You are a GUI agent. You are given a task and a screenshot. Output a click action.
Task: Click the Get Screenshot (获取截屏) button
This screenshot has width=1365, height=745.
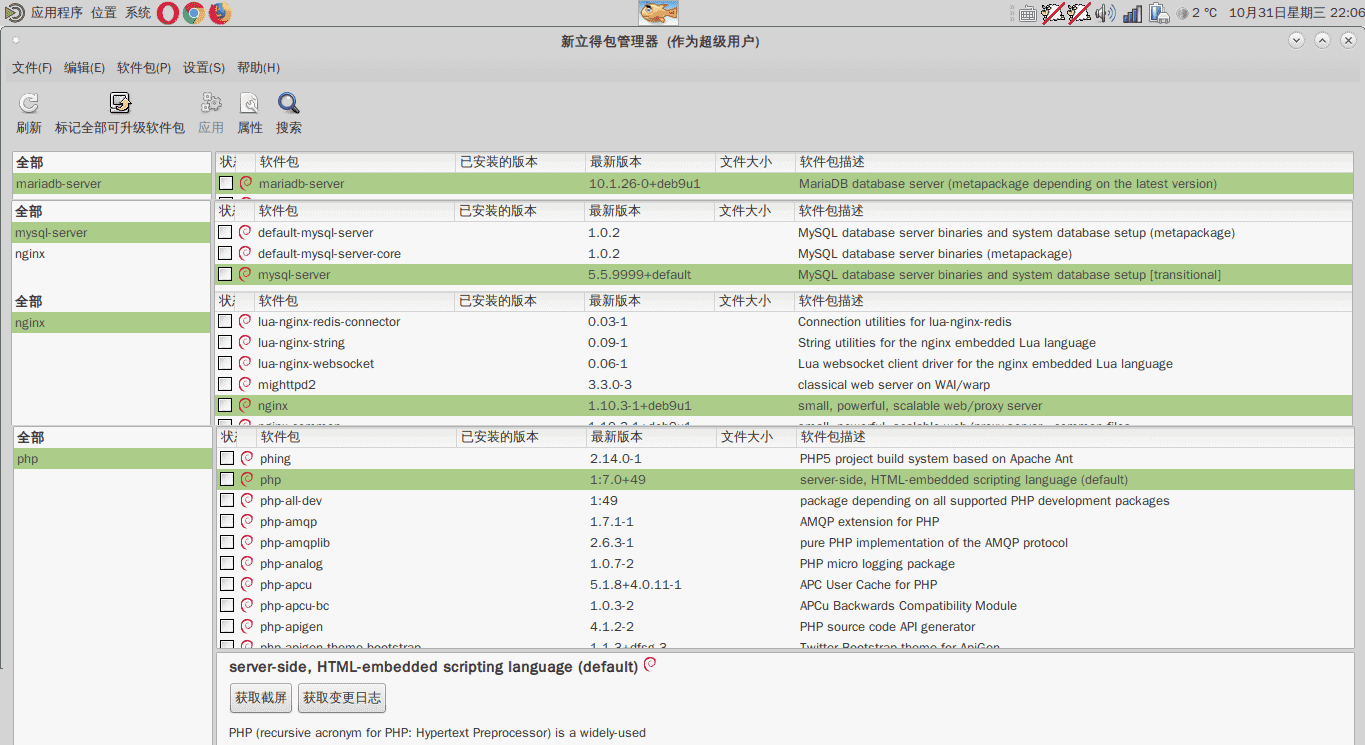(261, 698)
